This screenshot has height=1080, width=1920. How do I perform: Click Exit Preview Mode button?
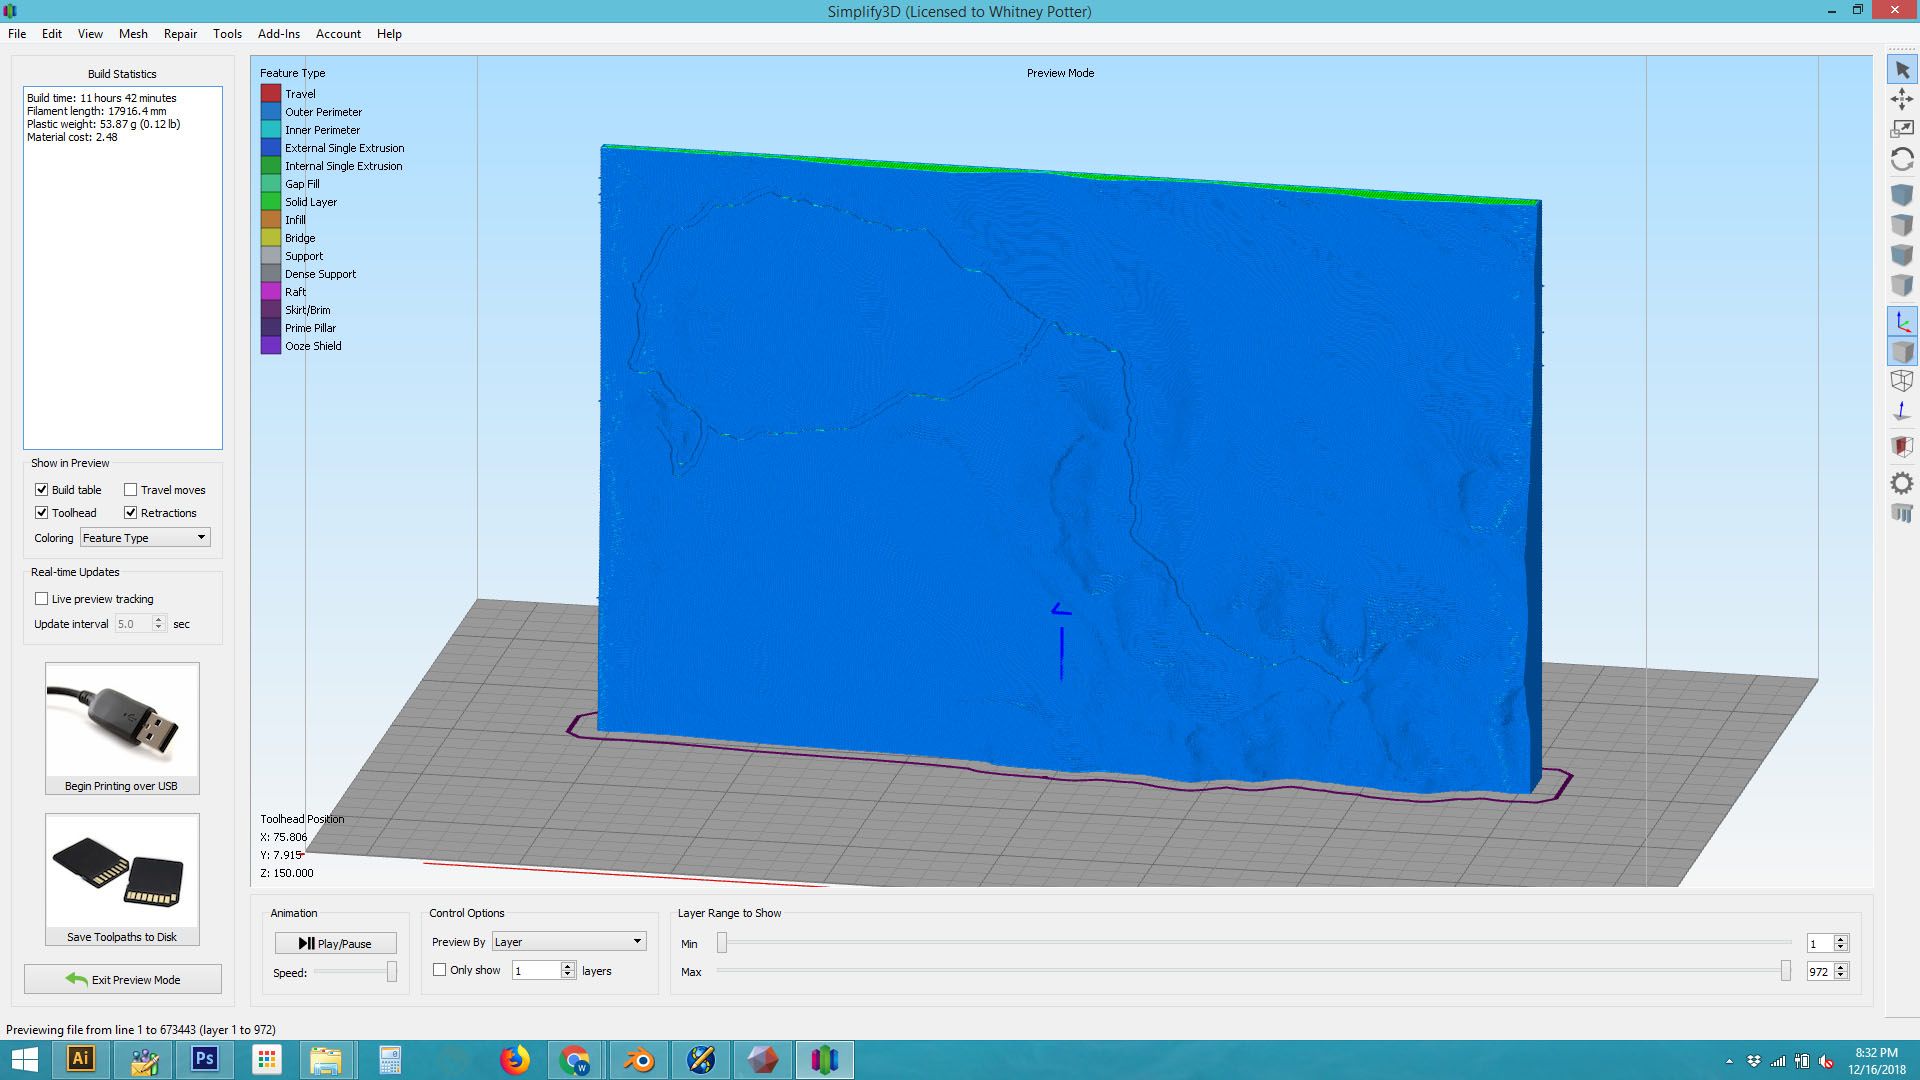click(122, 979)
